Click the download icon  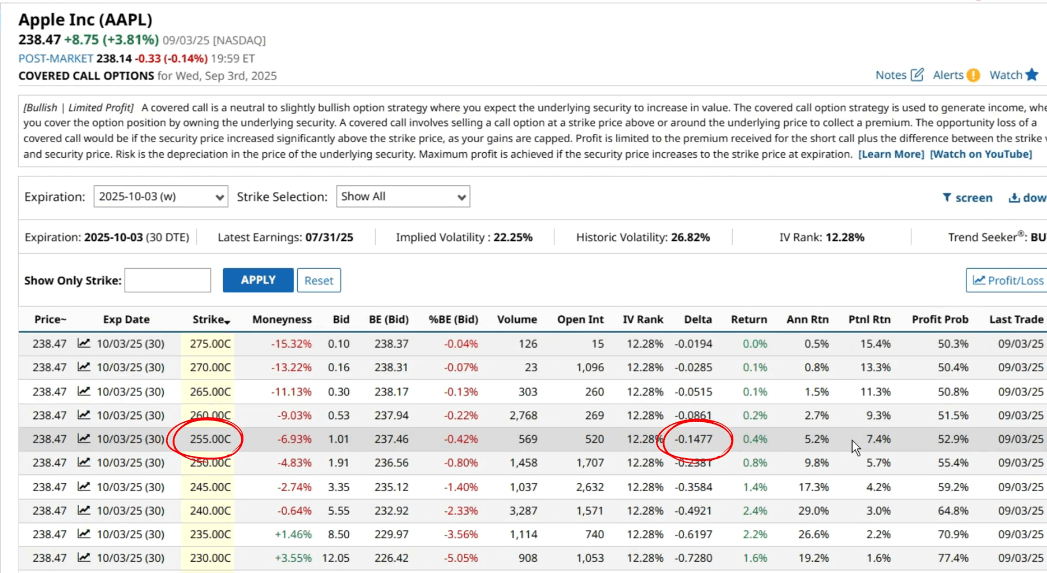point(1013,198)
